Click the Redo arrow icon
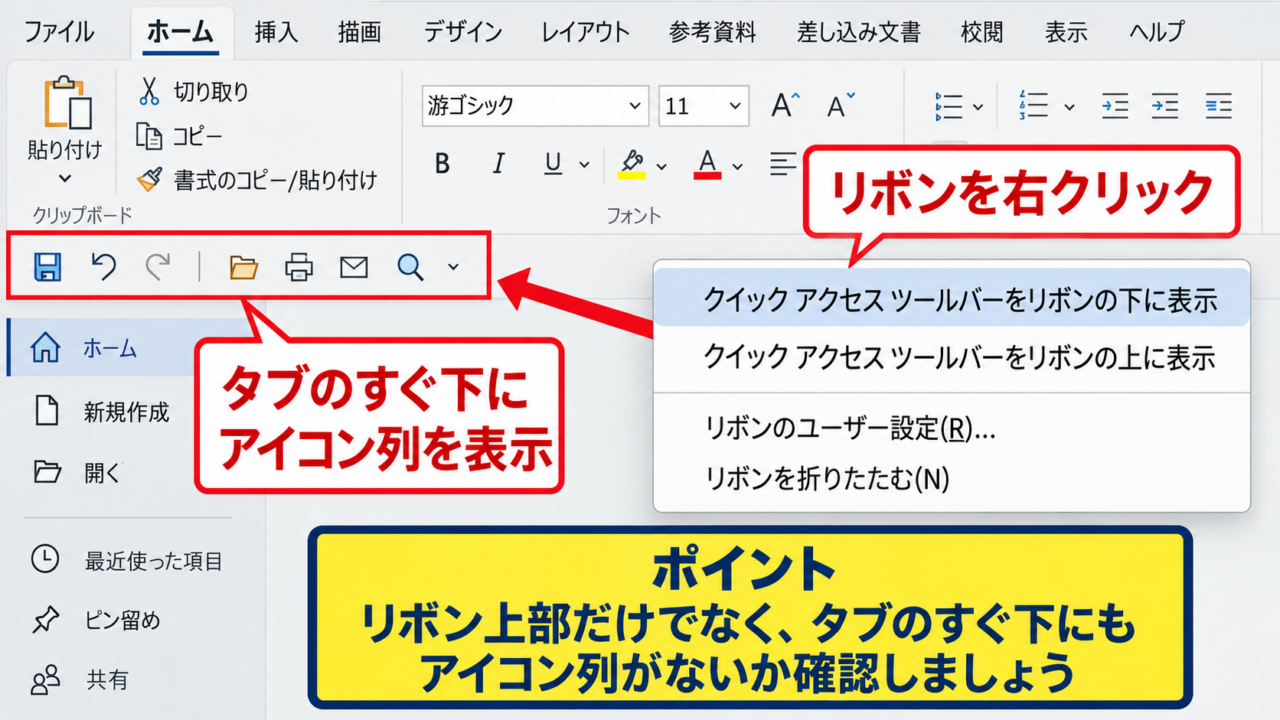Image resolution: width=1280 pixels, height=720 pixels. coord(158,266)
